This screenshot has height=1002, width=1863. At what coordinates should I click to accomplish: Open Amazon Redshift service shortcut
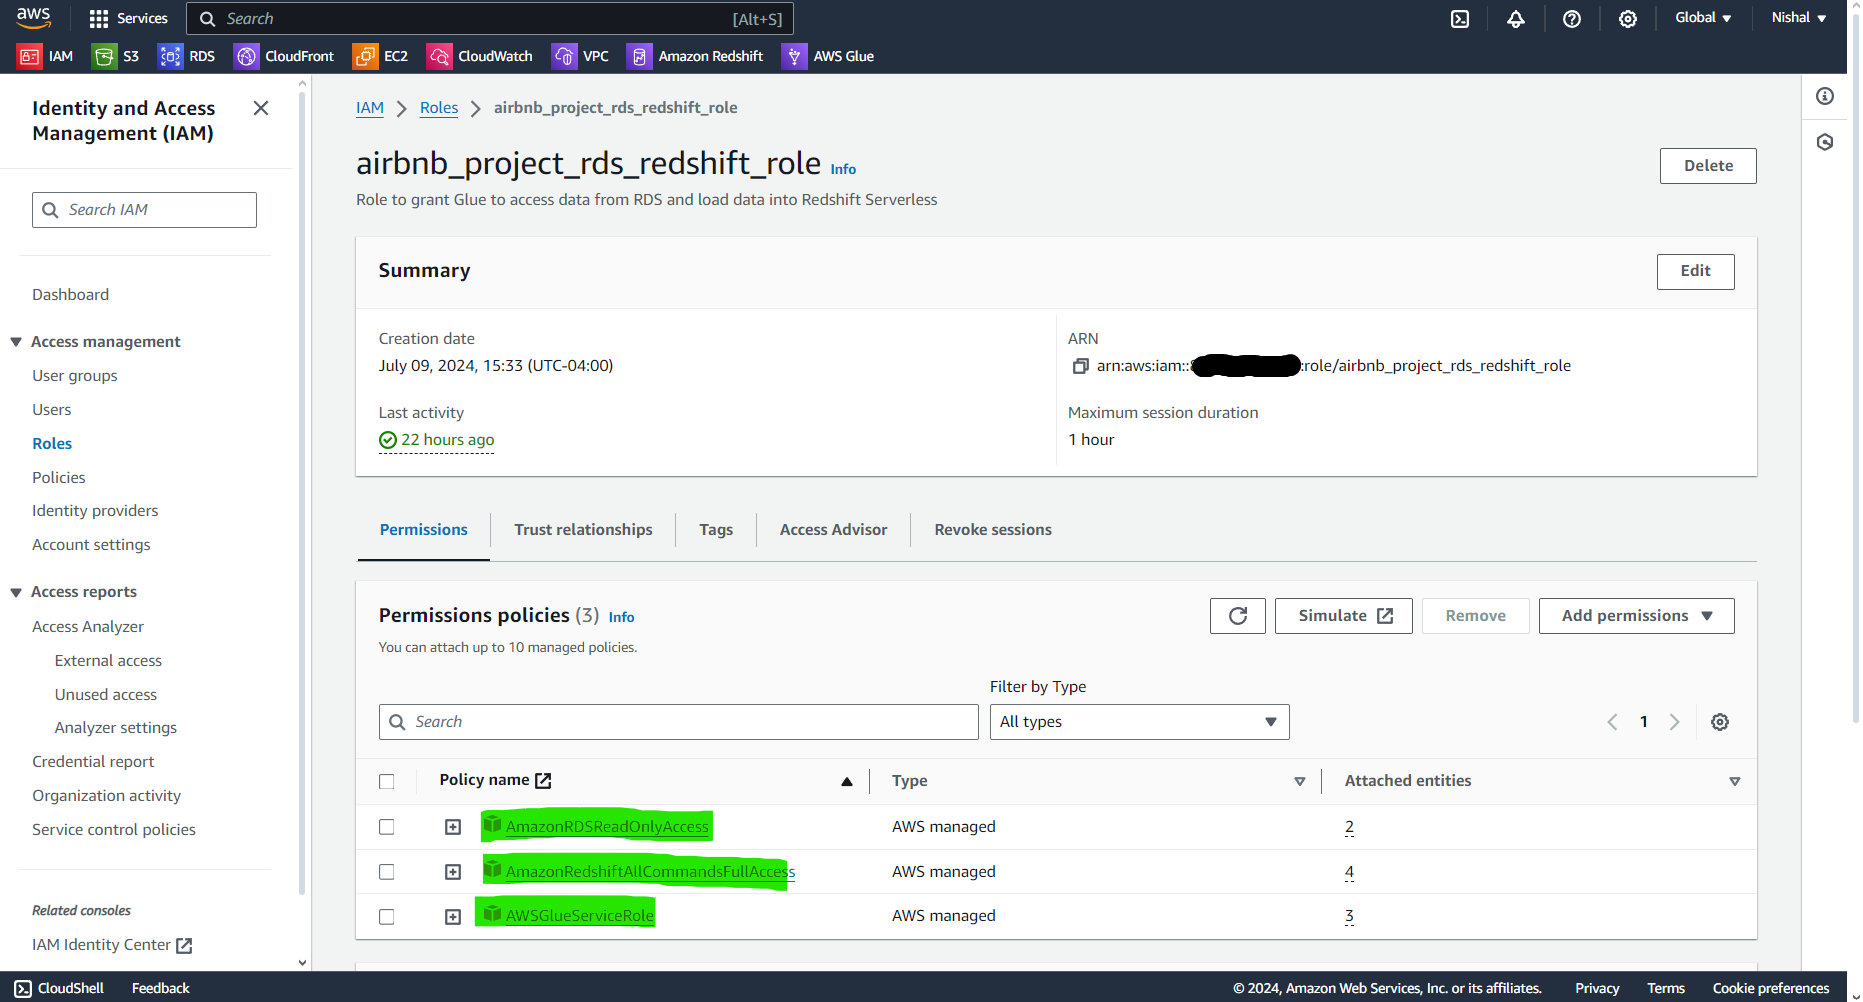point(695,56)
